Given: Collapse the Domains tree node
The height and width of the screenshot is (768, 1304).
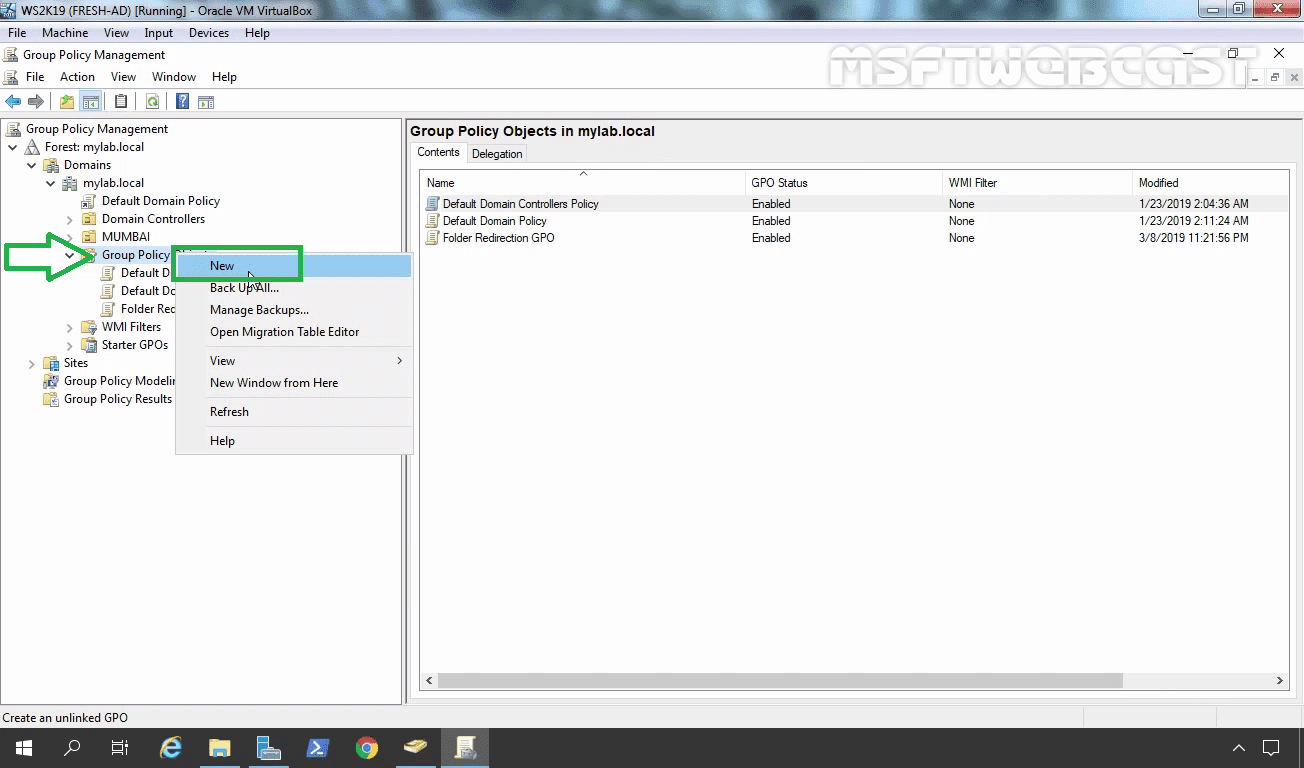Looking at the screenshot, I should (x=32, y=165).
